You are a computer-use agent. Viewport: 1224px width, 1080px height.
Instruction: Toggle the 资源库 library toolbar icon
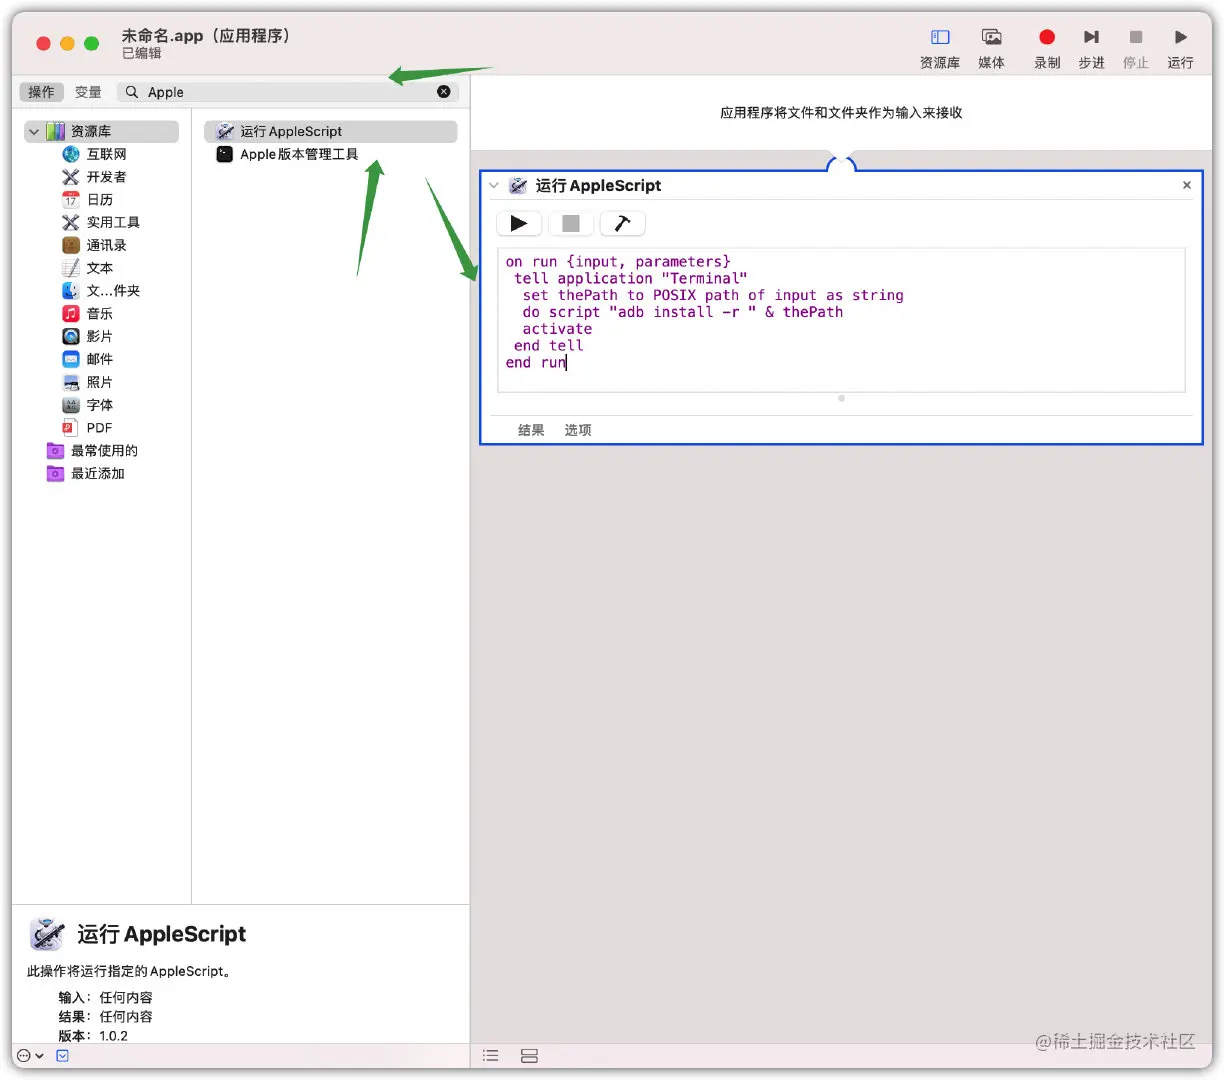click(940, 37)
